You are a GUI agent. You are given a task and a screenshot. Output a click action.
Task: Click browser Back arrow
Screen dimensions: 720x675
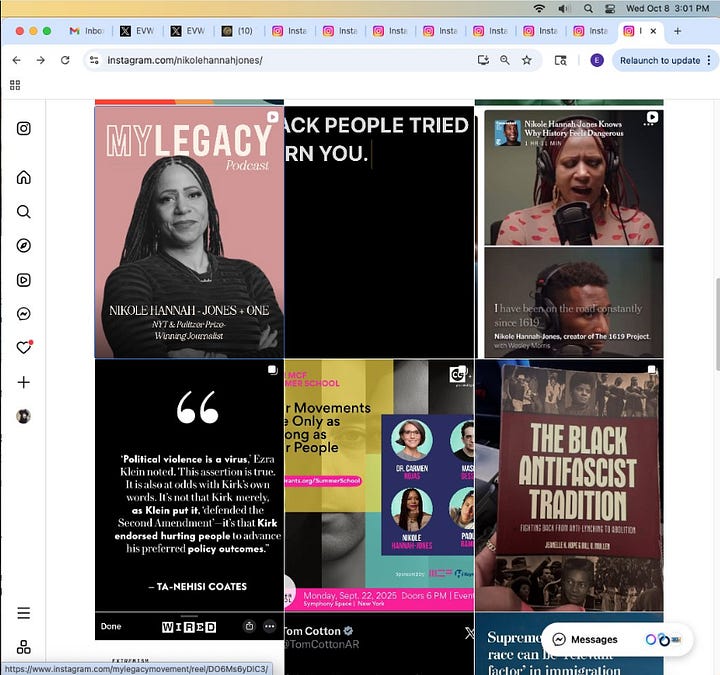pyautogui.click(x=17, y=60)
